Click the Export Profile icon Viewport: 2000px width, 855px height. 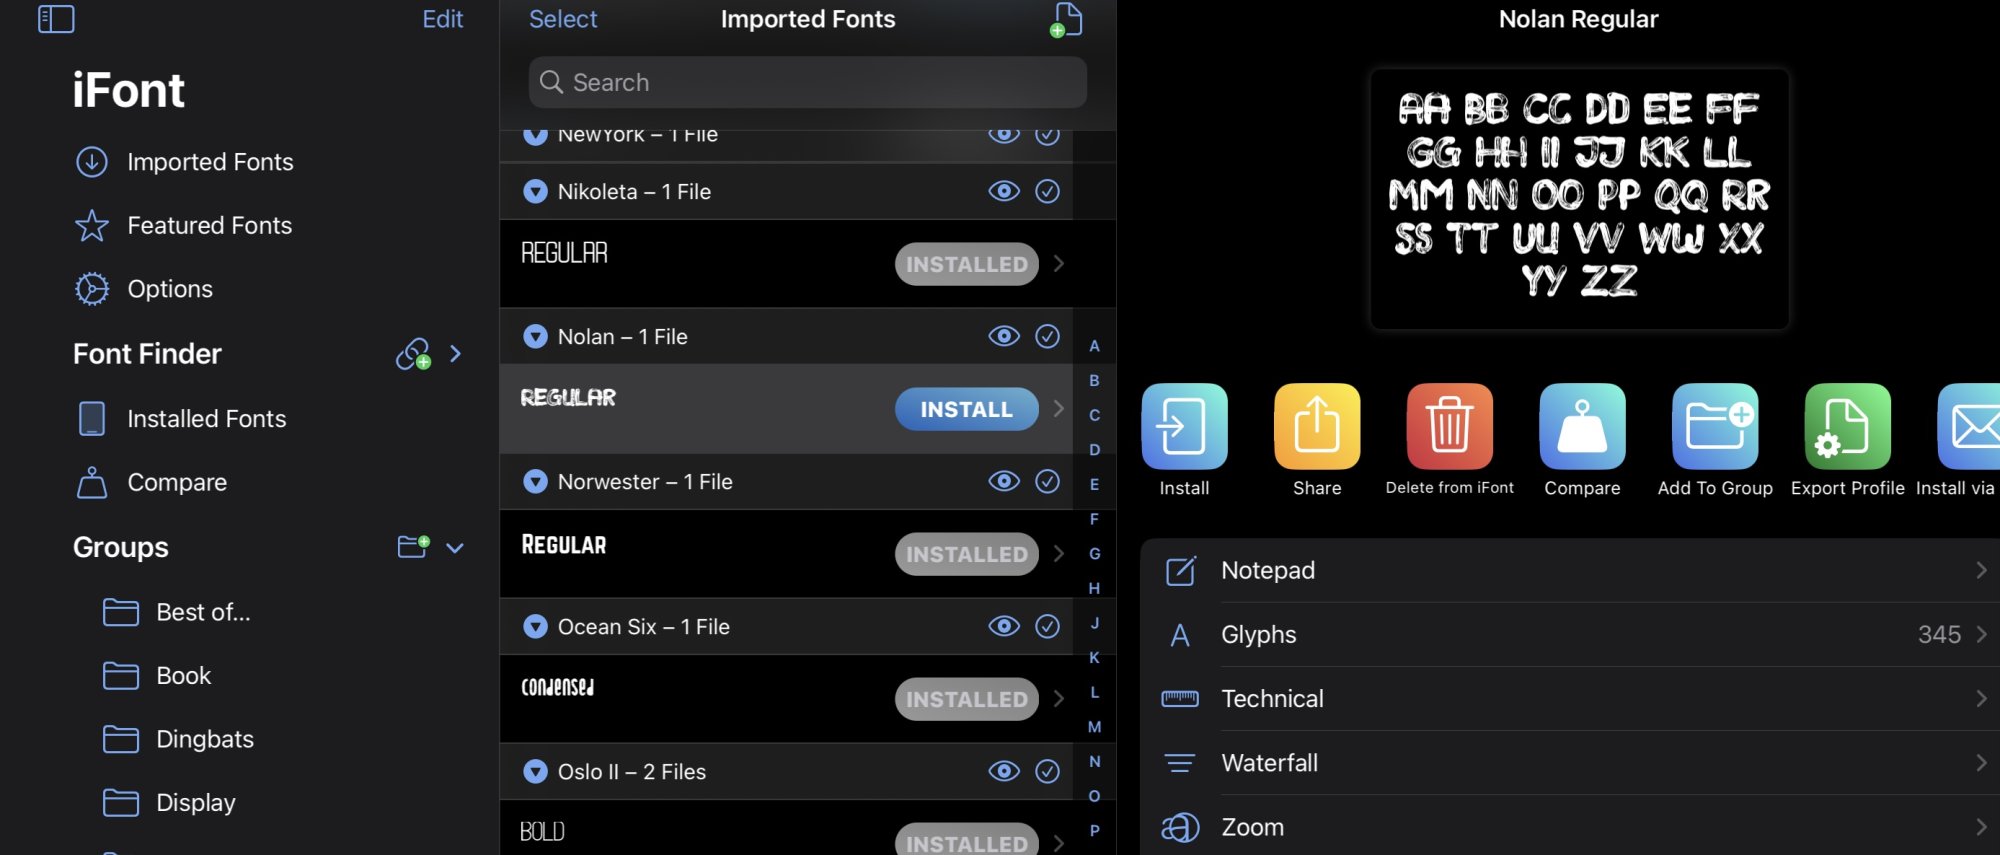coord(1848,426)
